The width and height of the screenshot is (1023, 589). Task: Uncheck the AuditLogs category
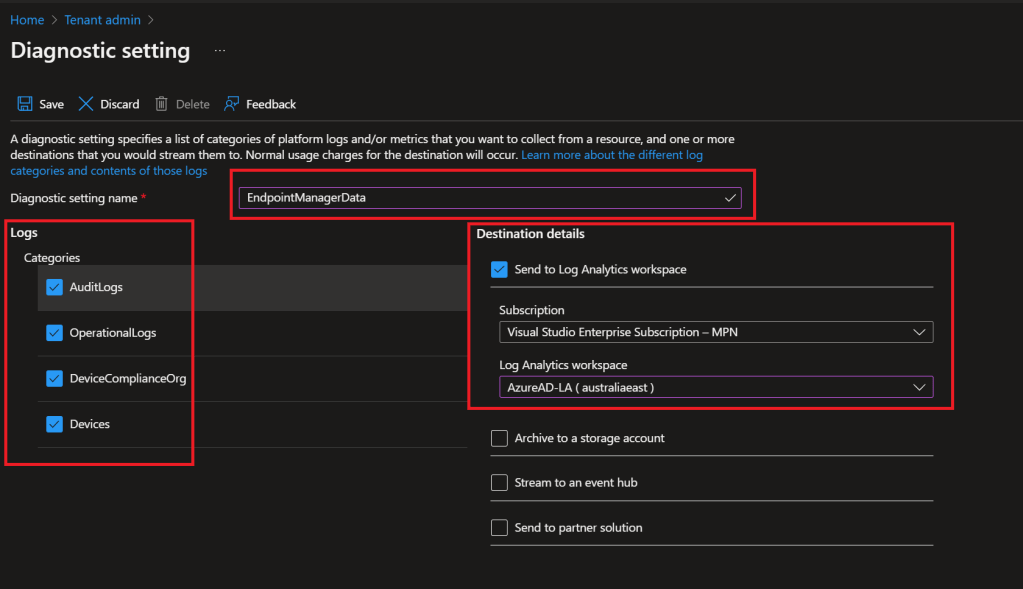tap(55, 287)
